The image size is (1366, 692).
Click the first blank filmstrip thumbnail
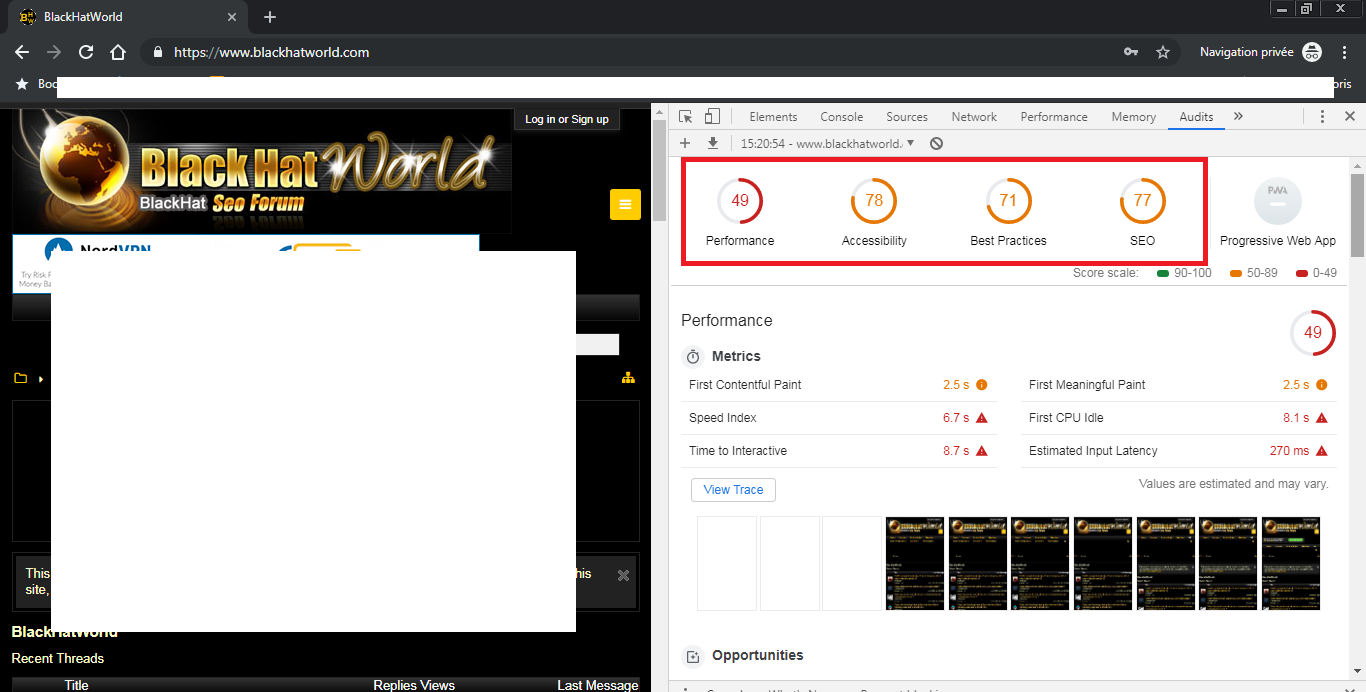pos(727,563)
